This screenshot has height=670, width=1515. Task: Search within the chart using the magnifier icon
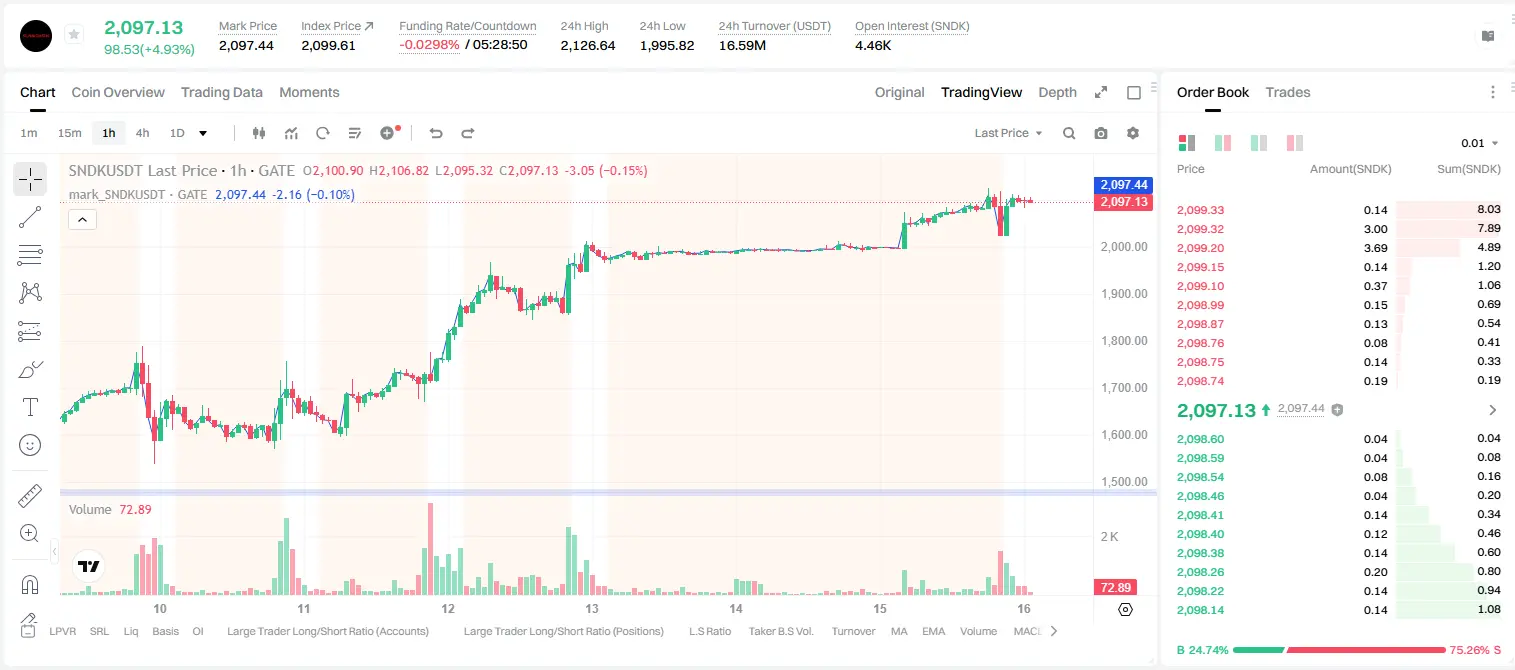pyautogui.click(x=1069, y=133)
